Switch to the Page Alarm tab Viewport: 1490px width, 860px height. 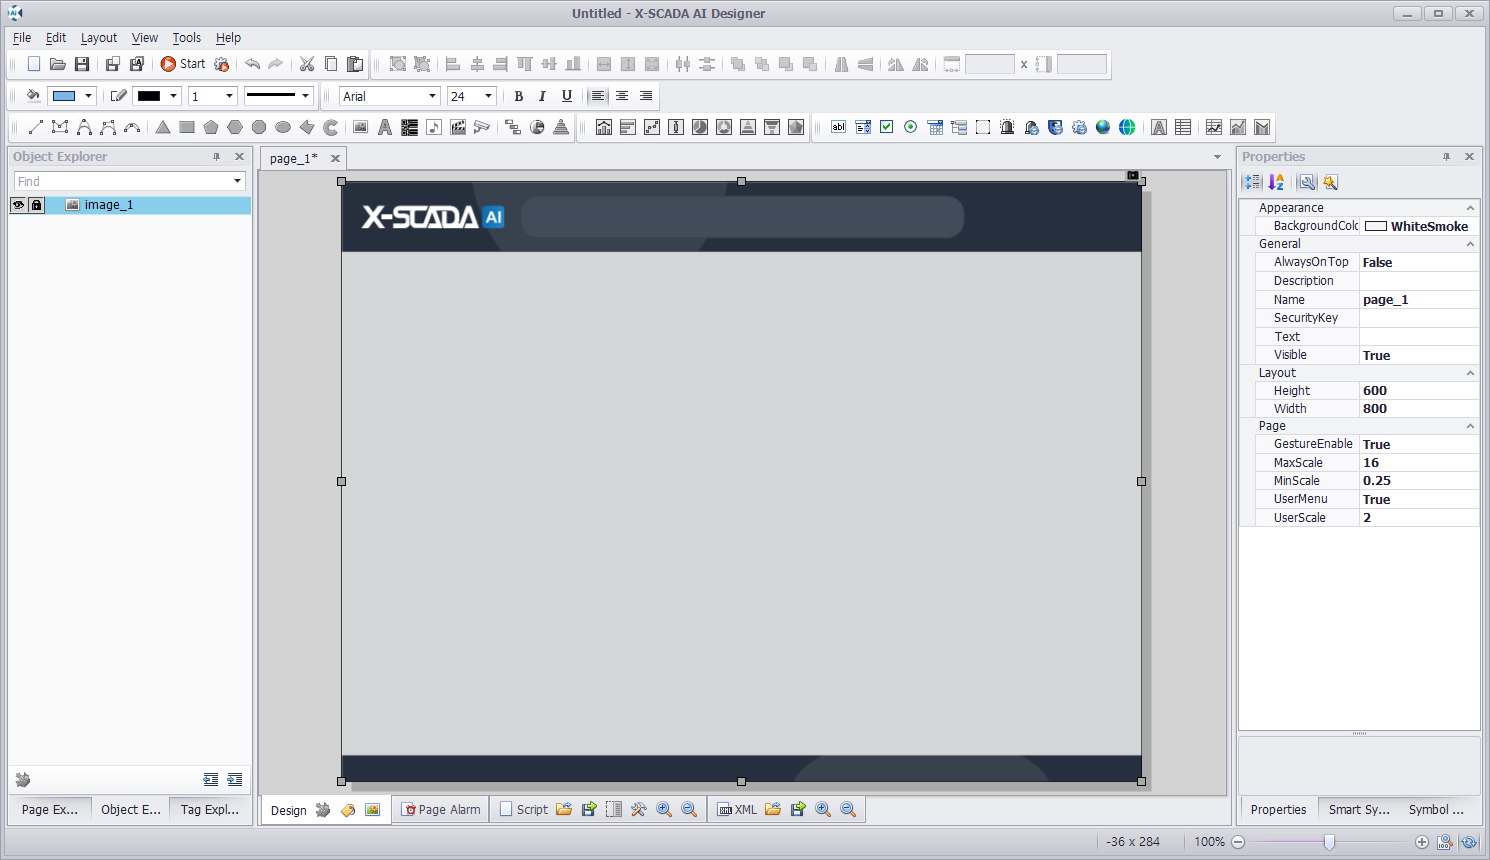(441, 810)
